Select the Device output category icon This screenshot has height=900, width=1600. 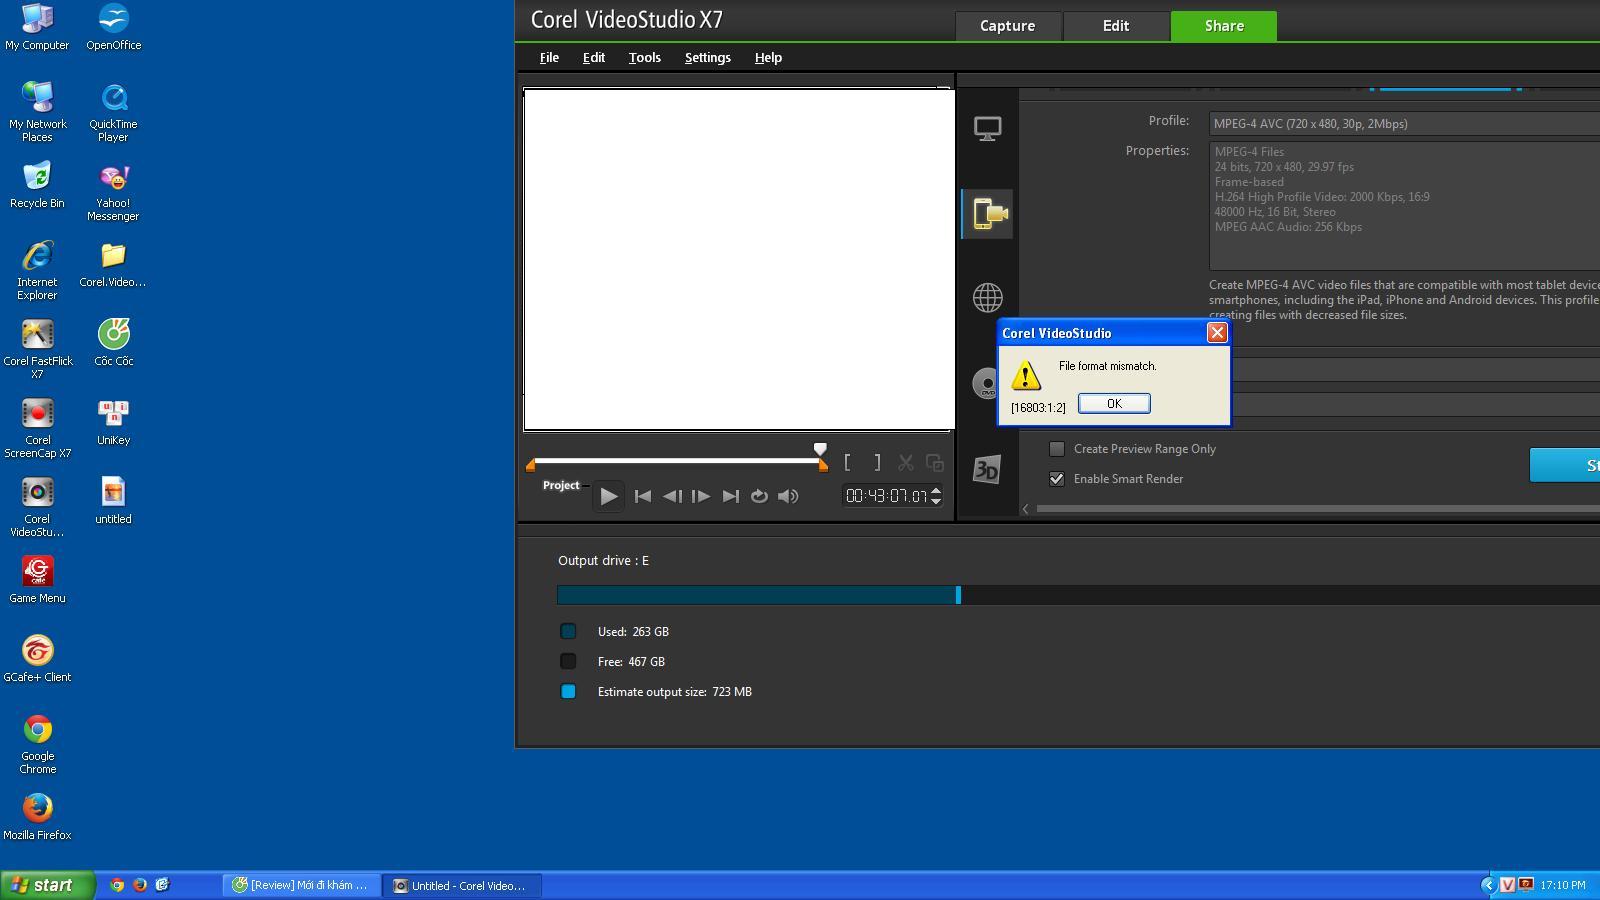pyautogui.click(x=987, y=214)
